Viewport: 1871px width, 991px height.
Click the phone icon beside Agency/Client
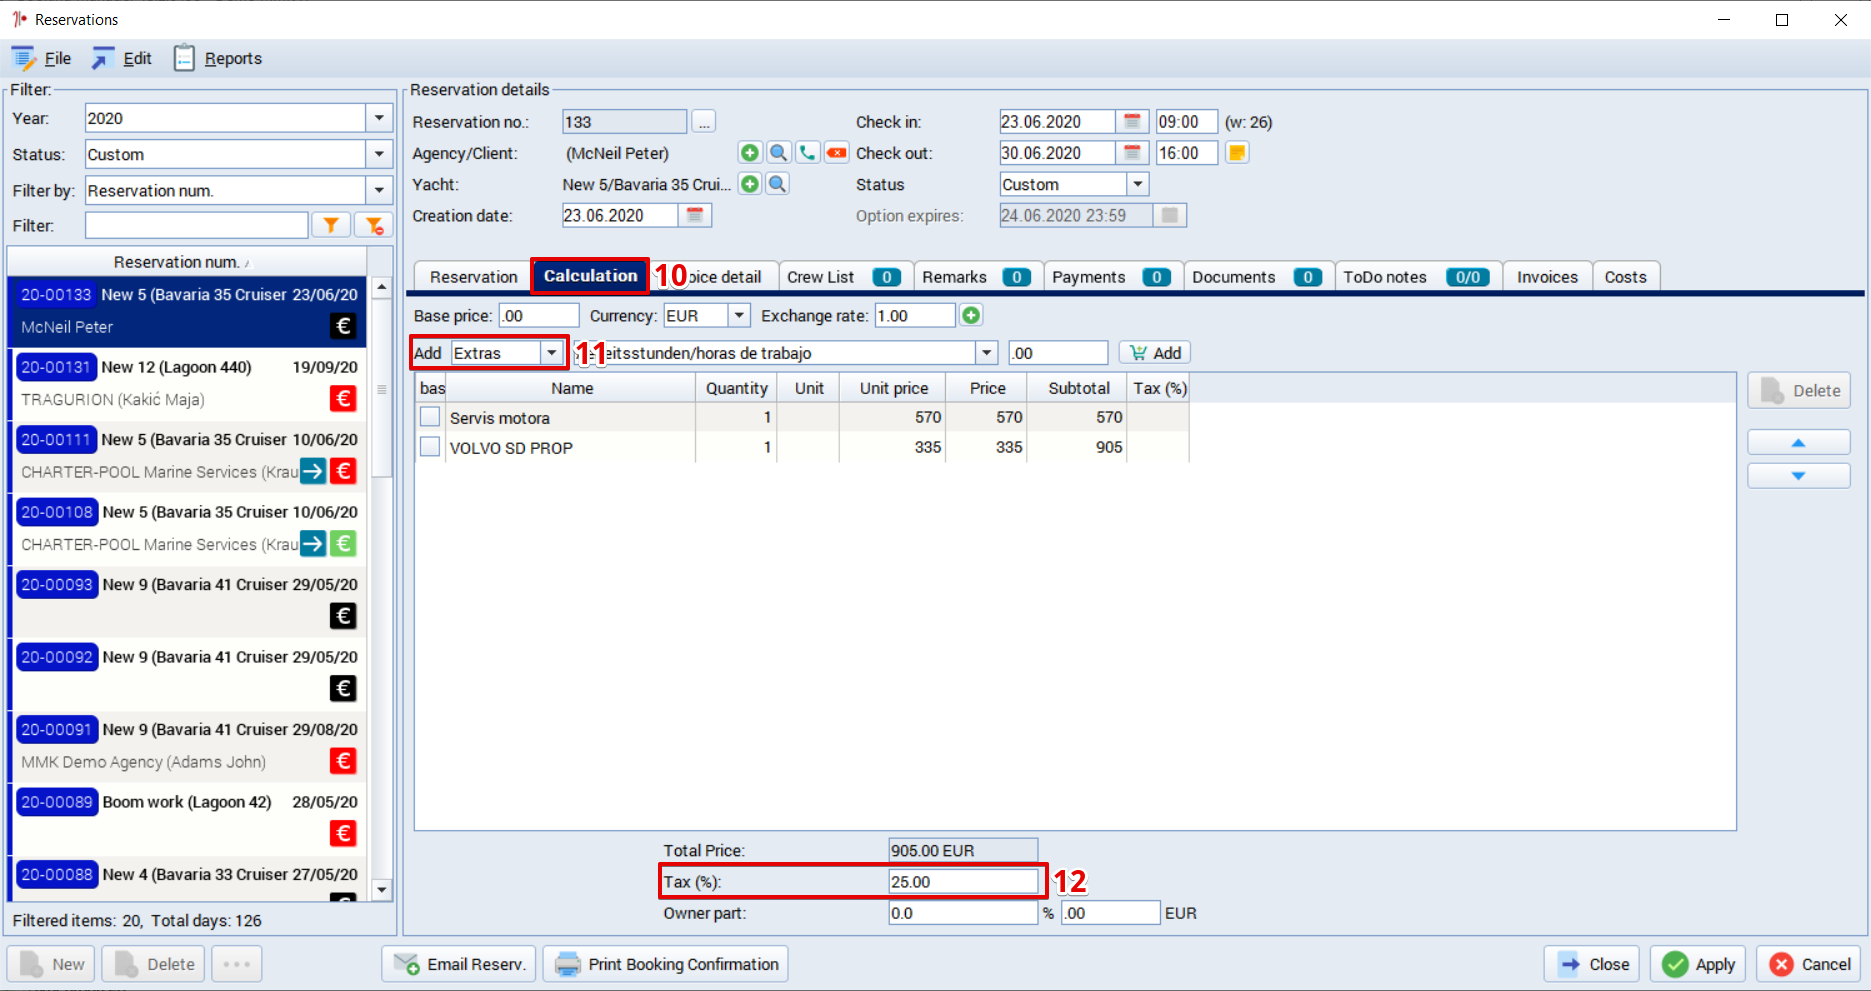point(807,153)
